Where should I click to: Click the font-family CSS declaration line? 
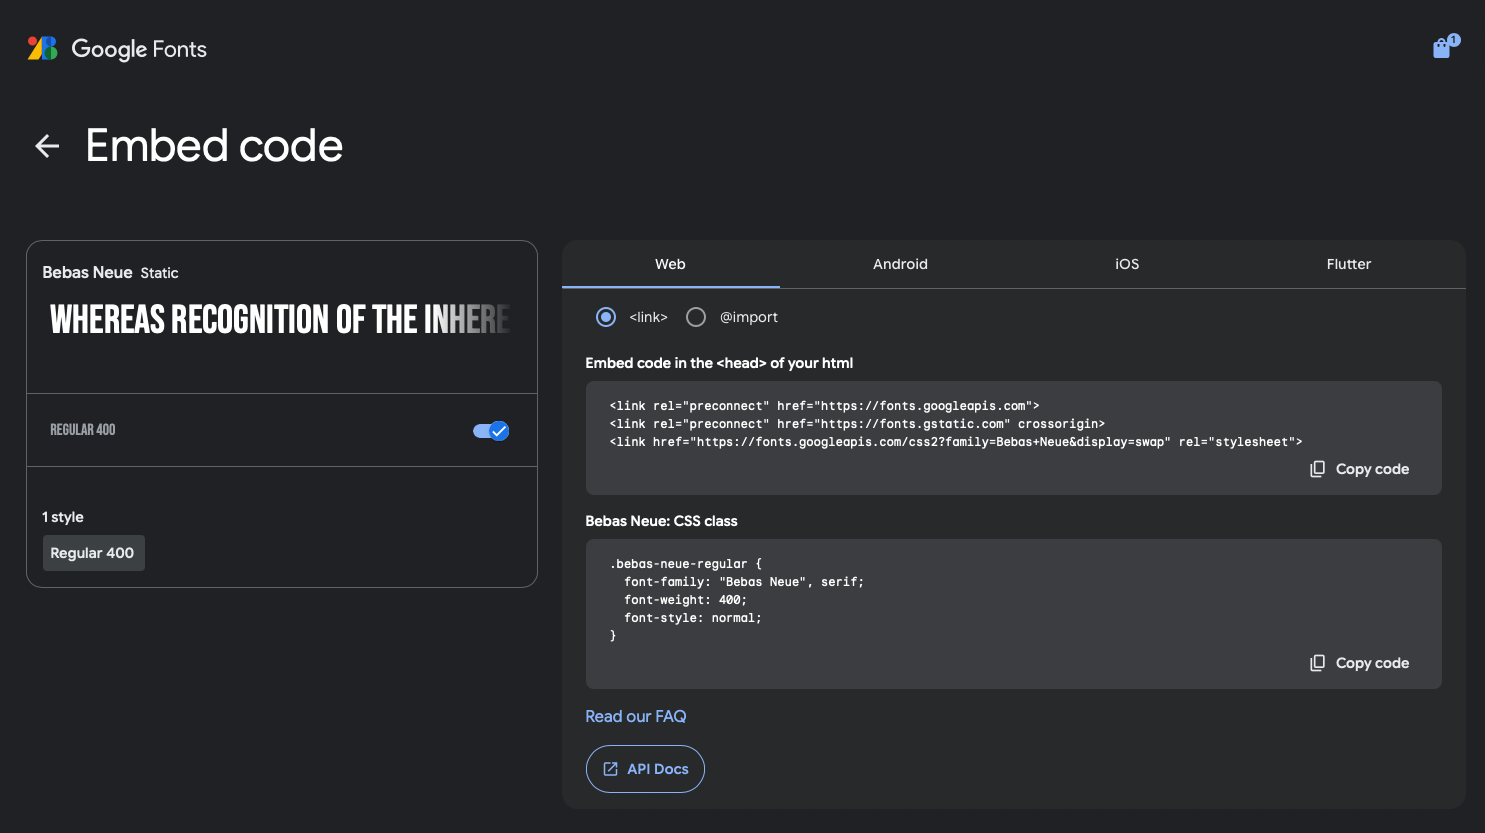(x=744, y=582)
